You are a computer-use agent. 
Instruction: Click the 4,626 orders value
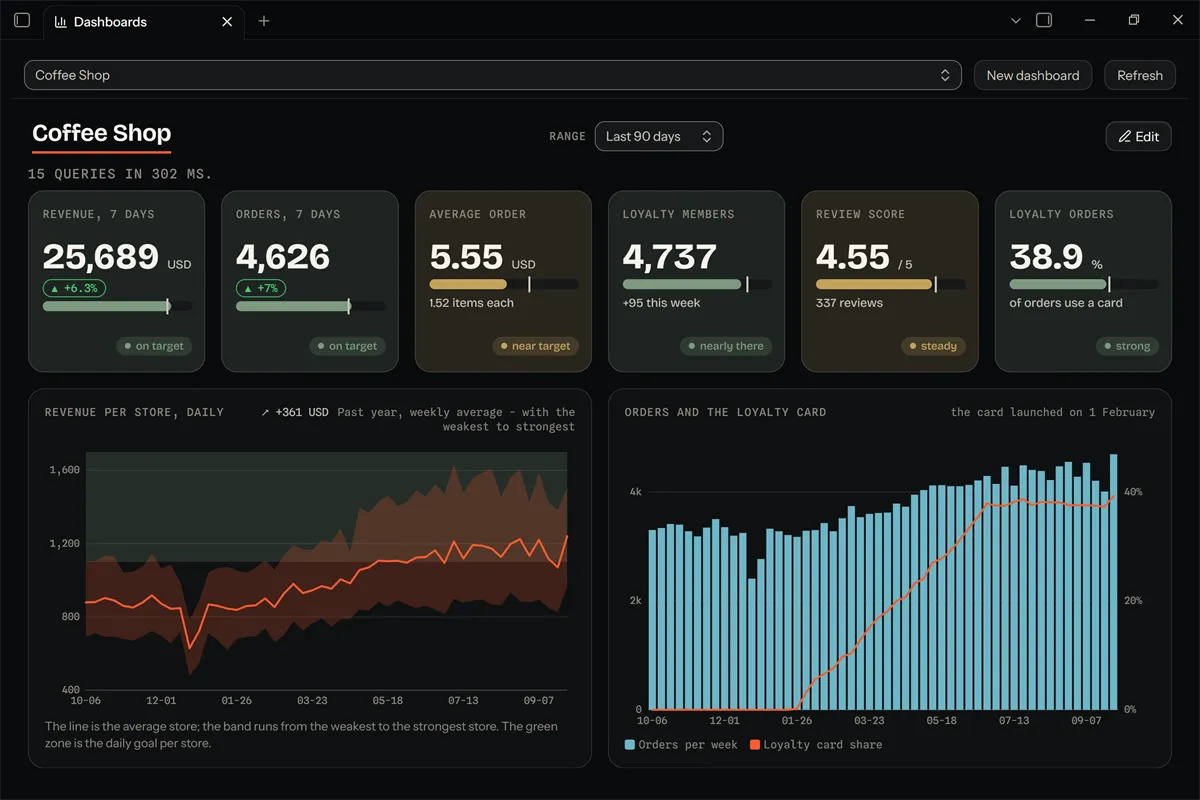pos(283,257)
